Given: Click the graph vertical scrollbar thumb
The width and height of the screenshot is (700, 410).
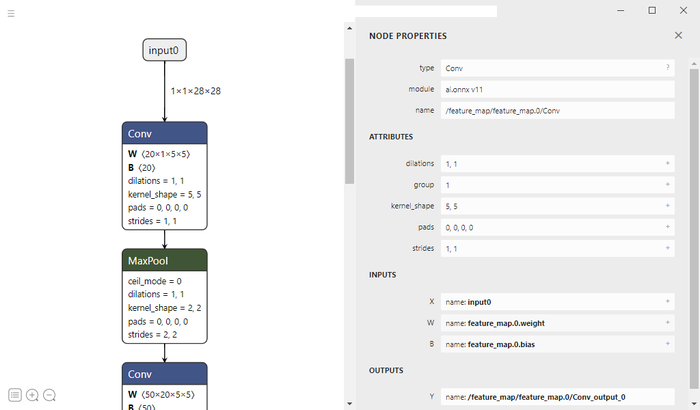Looking at the screenshot, I should tap(349, 120).
